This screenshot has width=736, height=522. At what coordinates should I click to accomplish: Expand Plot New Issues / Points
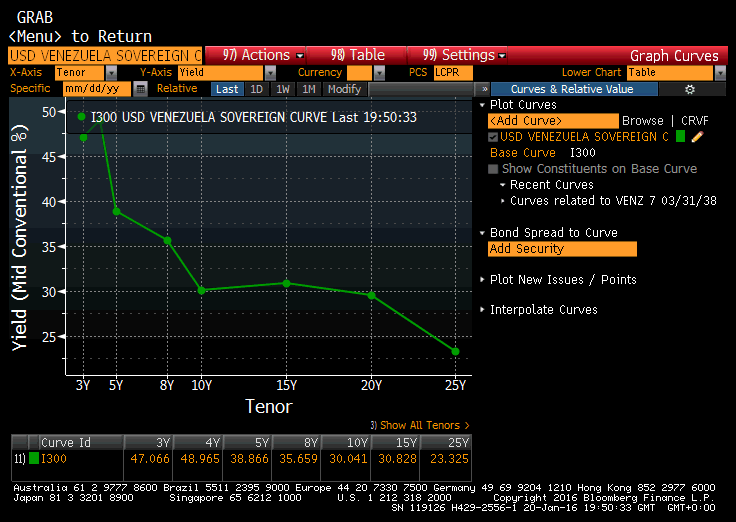click(x=482, y=280)
